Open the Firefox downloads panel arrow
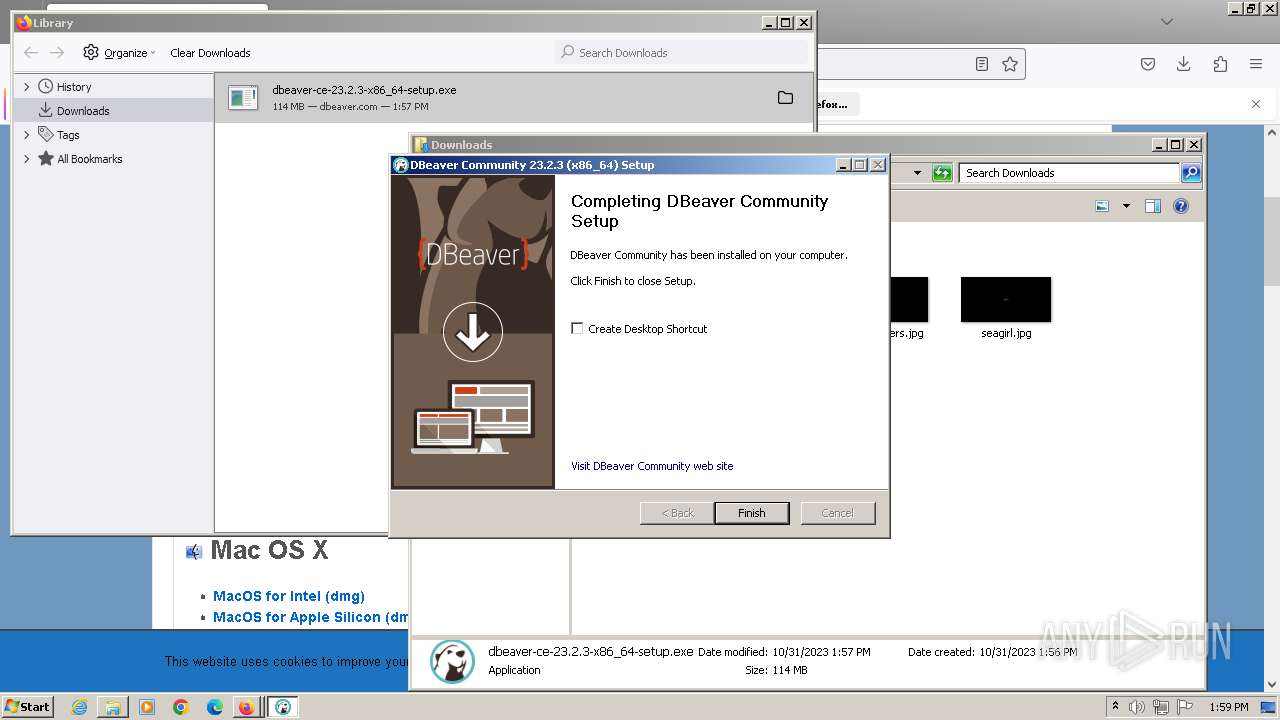 coord(1184,64)
